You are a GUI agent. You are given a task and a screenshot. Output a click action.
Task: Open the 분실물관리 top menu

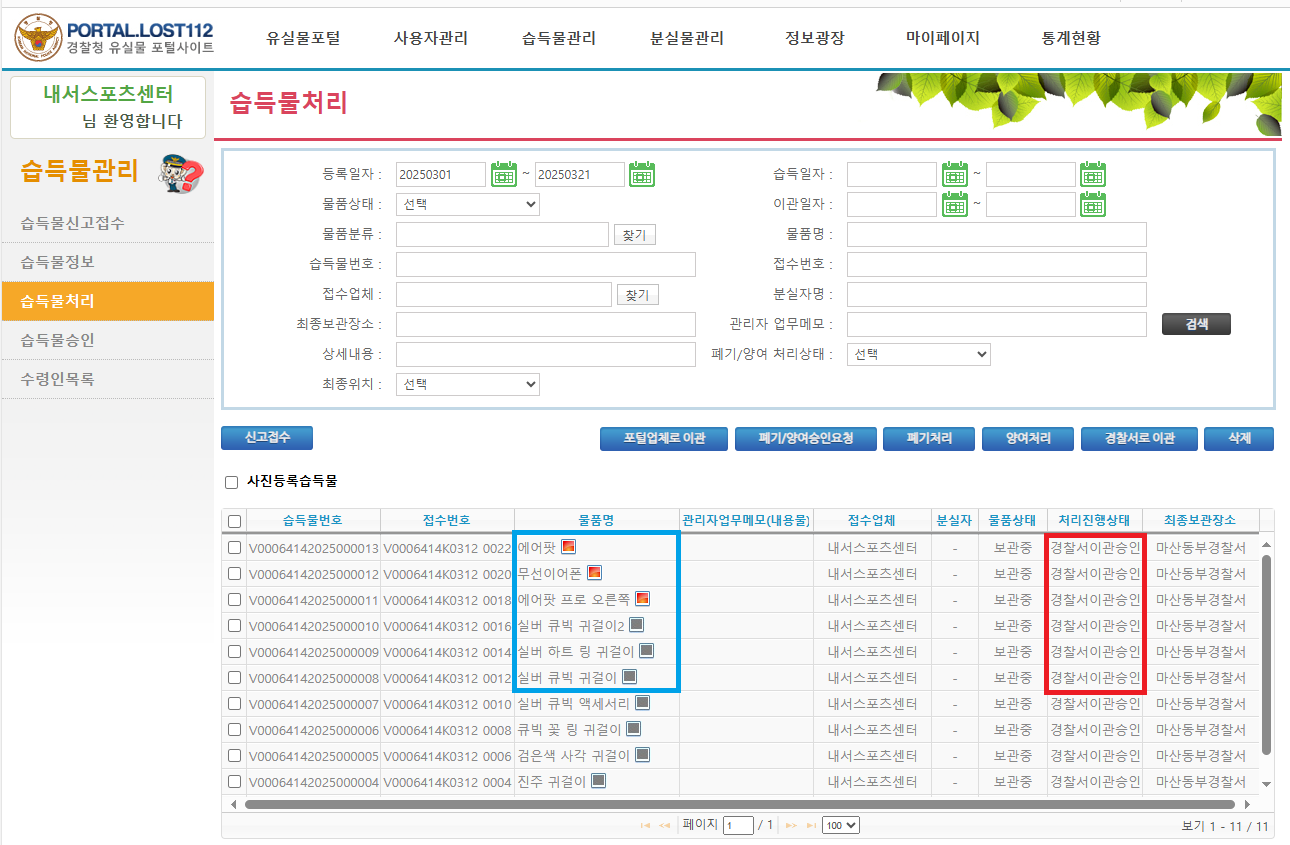(x=686, y=38)
